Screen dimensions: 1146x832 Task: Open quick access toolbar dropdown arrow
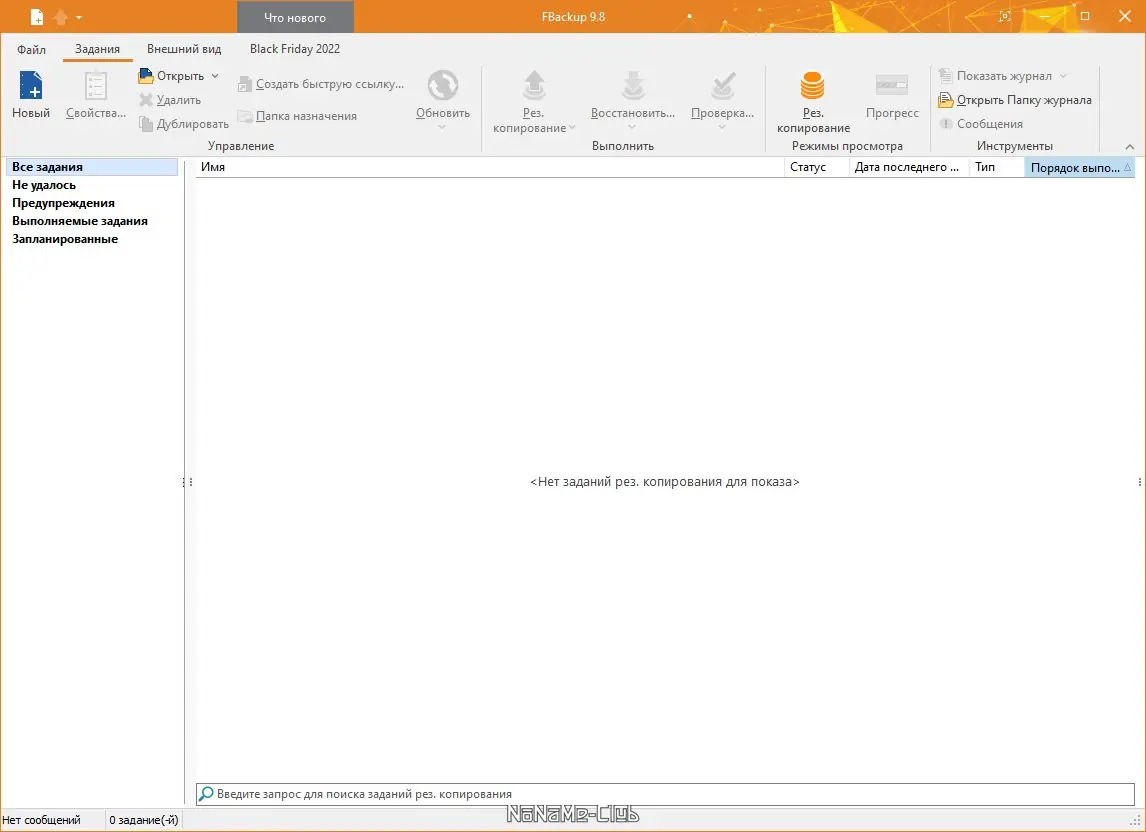click(79, 17)
